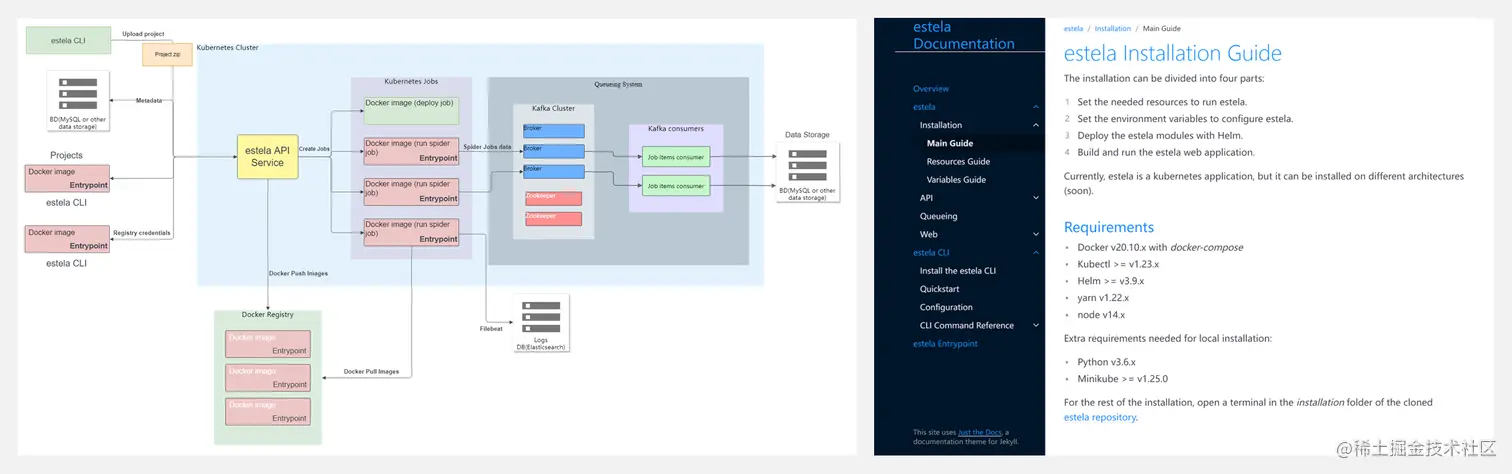Toggle the estela CLI sidebar chevron

coord(1036,253)
